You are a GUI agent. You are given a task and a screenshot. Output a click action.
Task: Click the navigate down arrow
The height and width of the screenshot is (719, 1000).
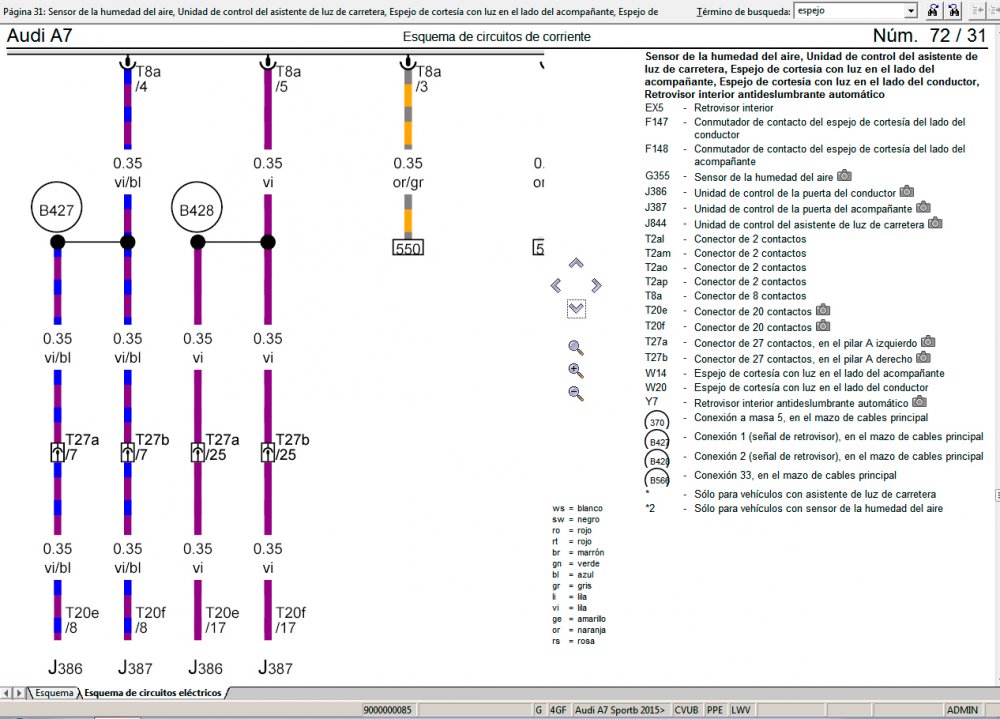coord(576,309)
